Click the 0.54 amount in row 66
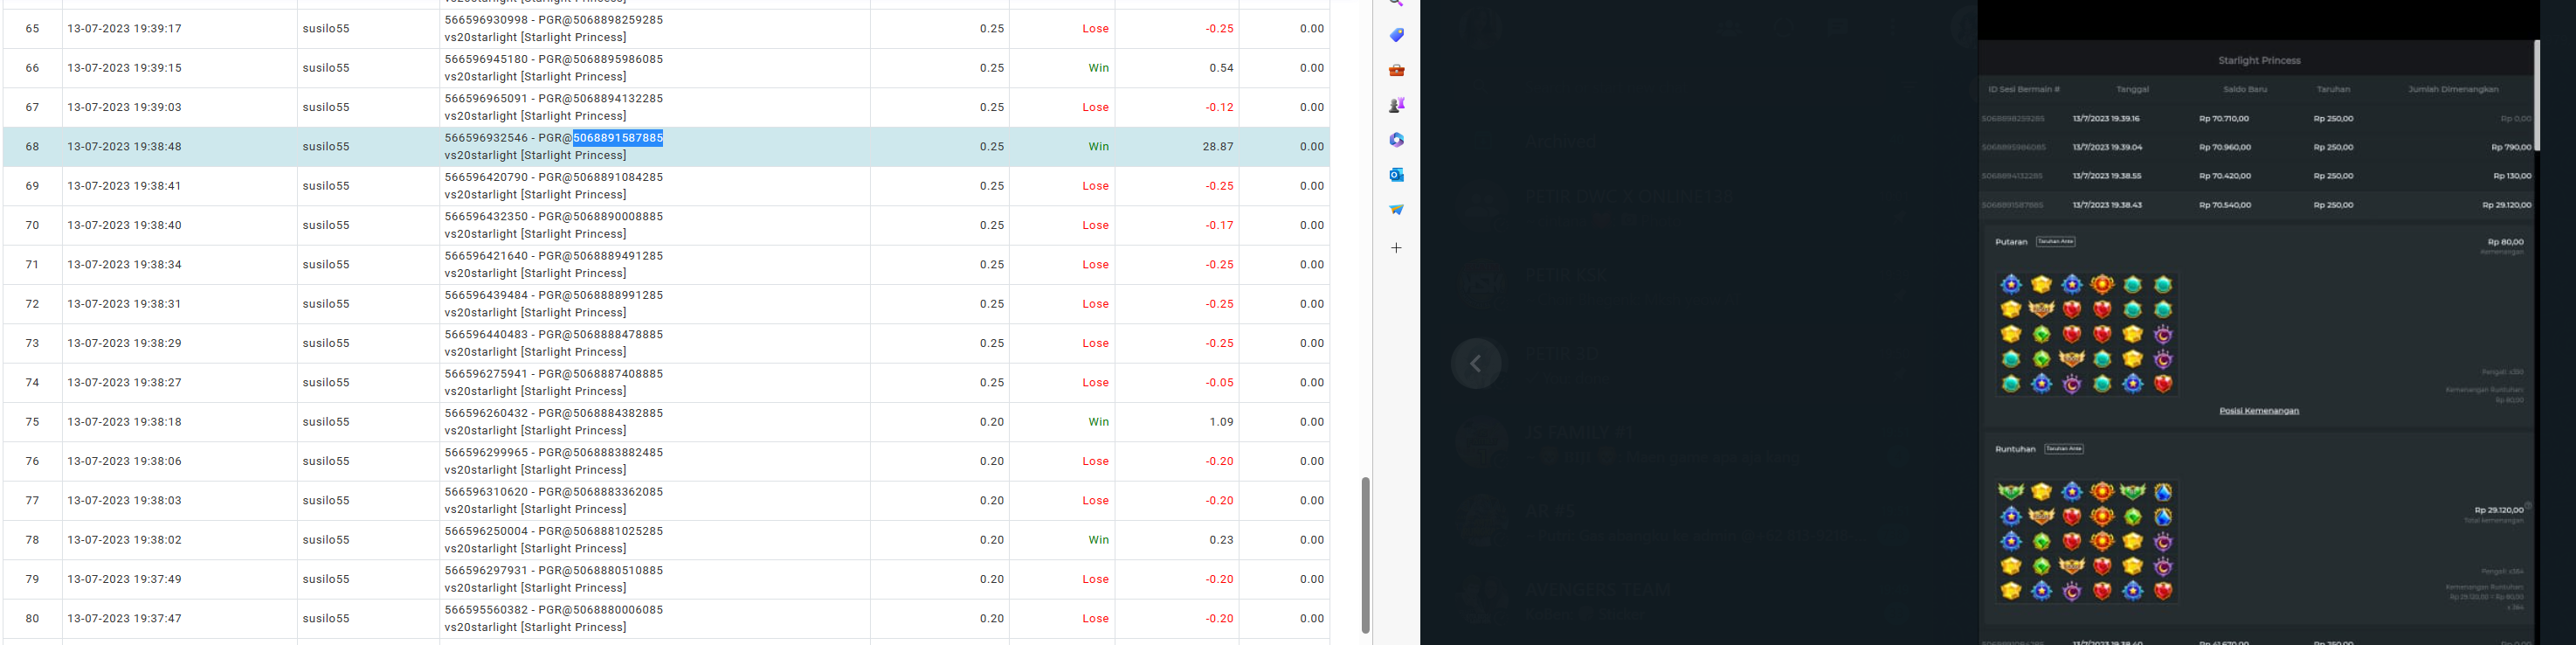The width and height of the screenshot is (2576, 645). [x=1221, y=68]
